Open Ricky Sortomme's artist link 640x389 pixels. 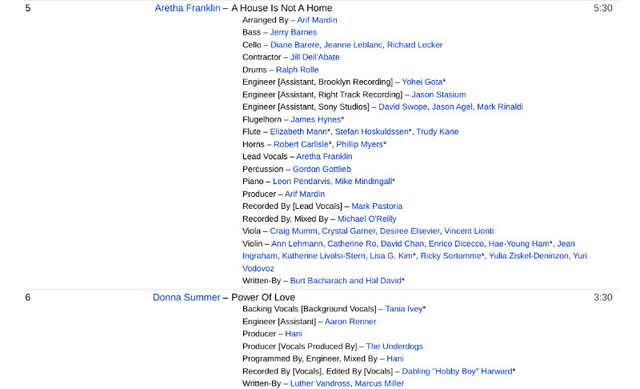pos(451,256)
